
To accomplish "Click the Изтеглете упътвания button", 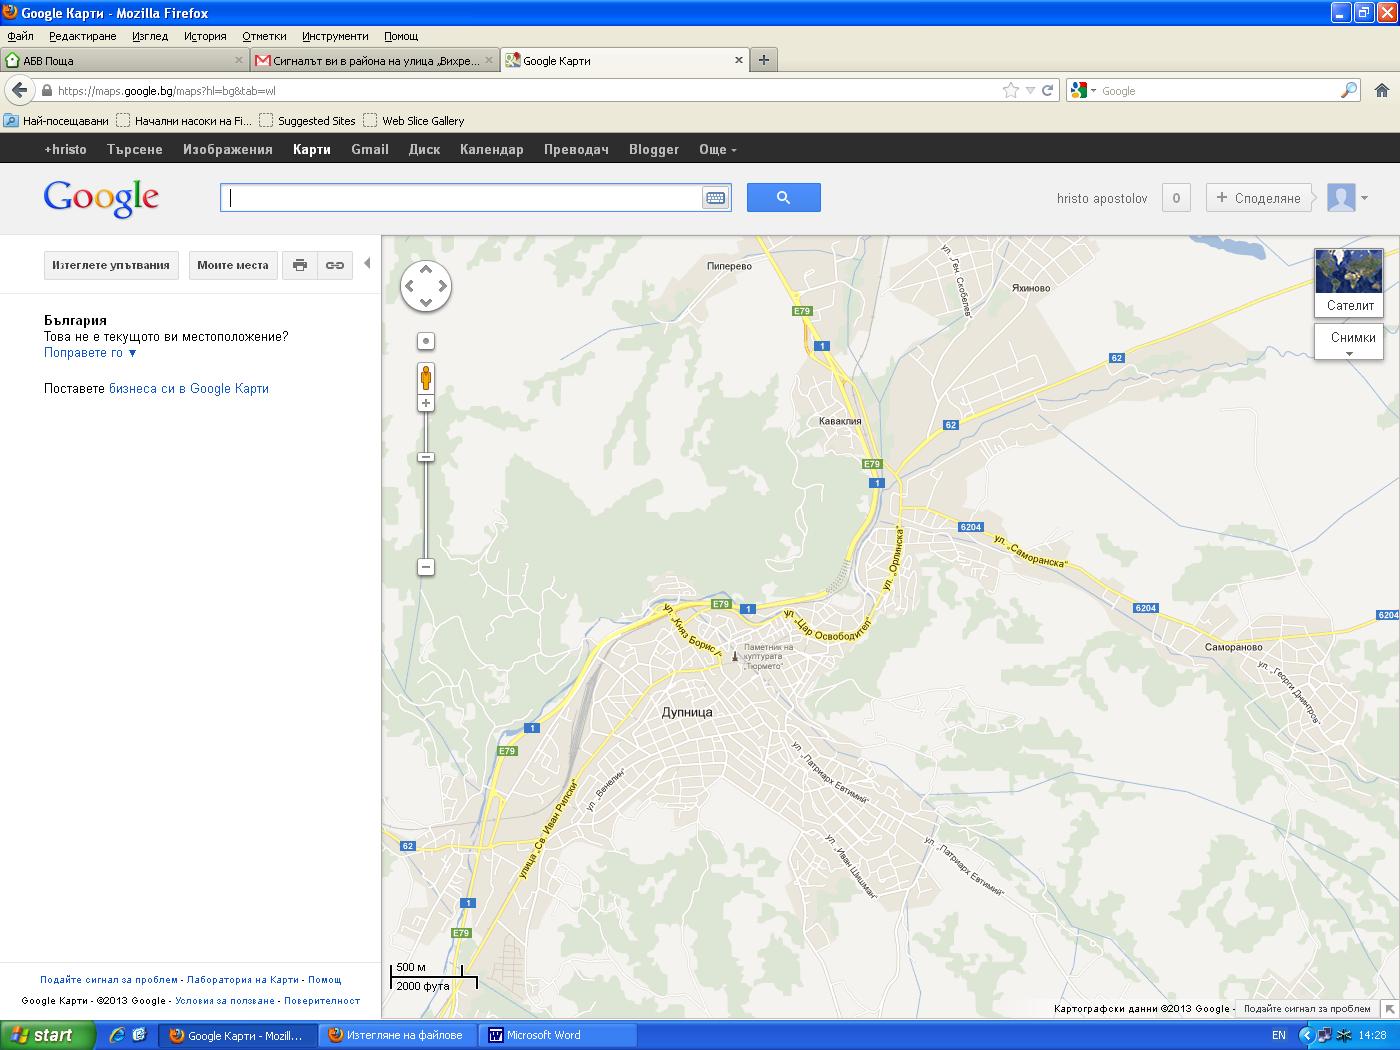I will [111, 265].
